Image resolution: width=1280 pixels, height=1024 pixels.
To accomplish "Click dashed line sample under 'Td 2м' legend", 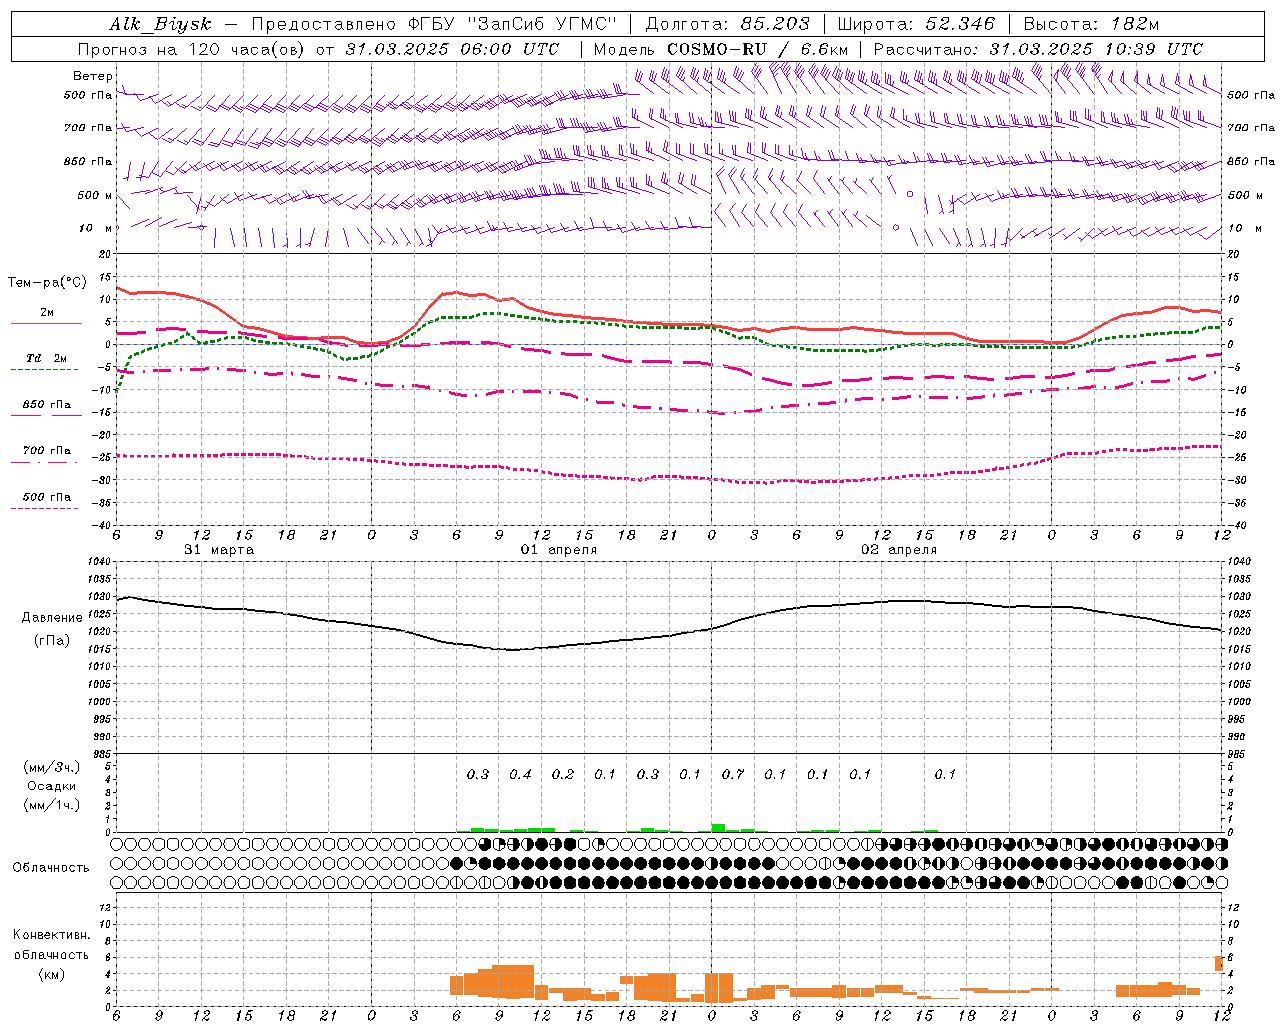I will (x=46, y=369).
